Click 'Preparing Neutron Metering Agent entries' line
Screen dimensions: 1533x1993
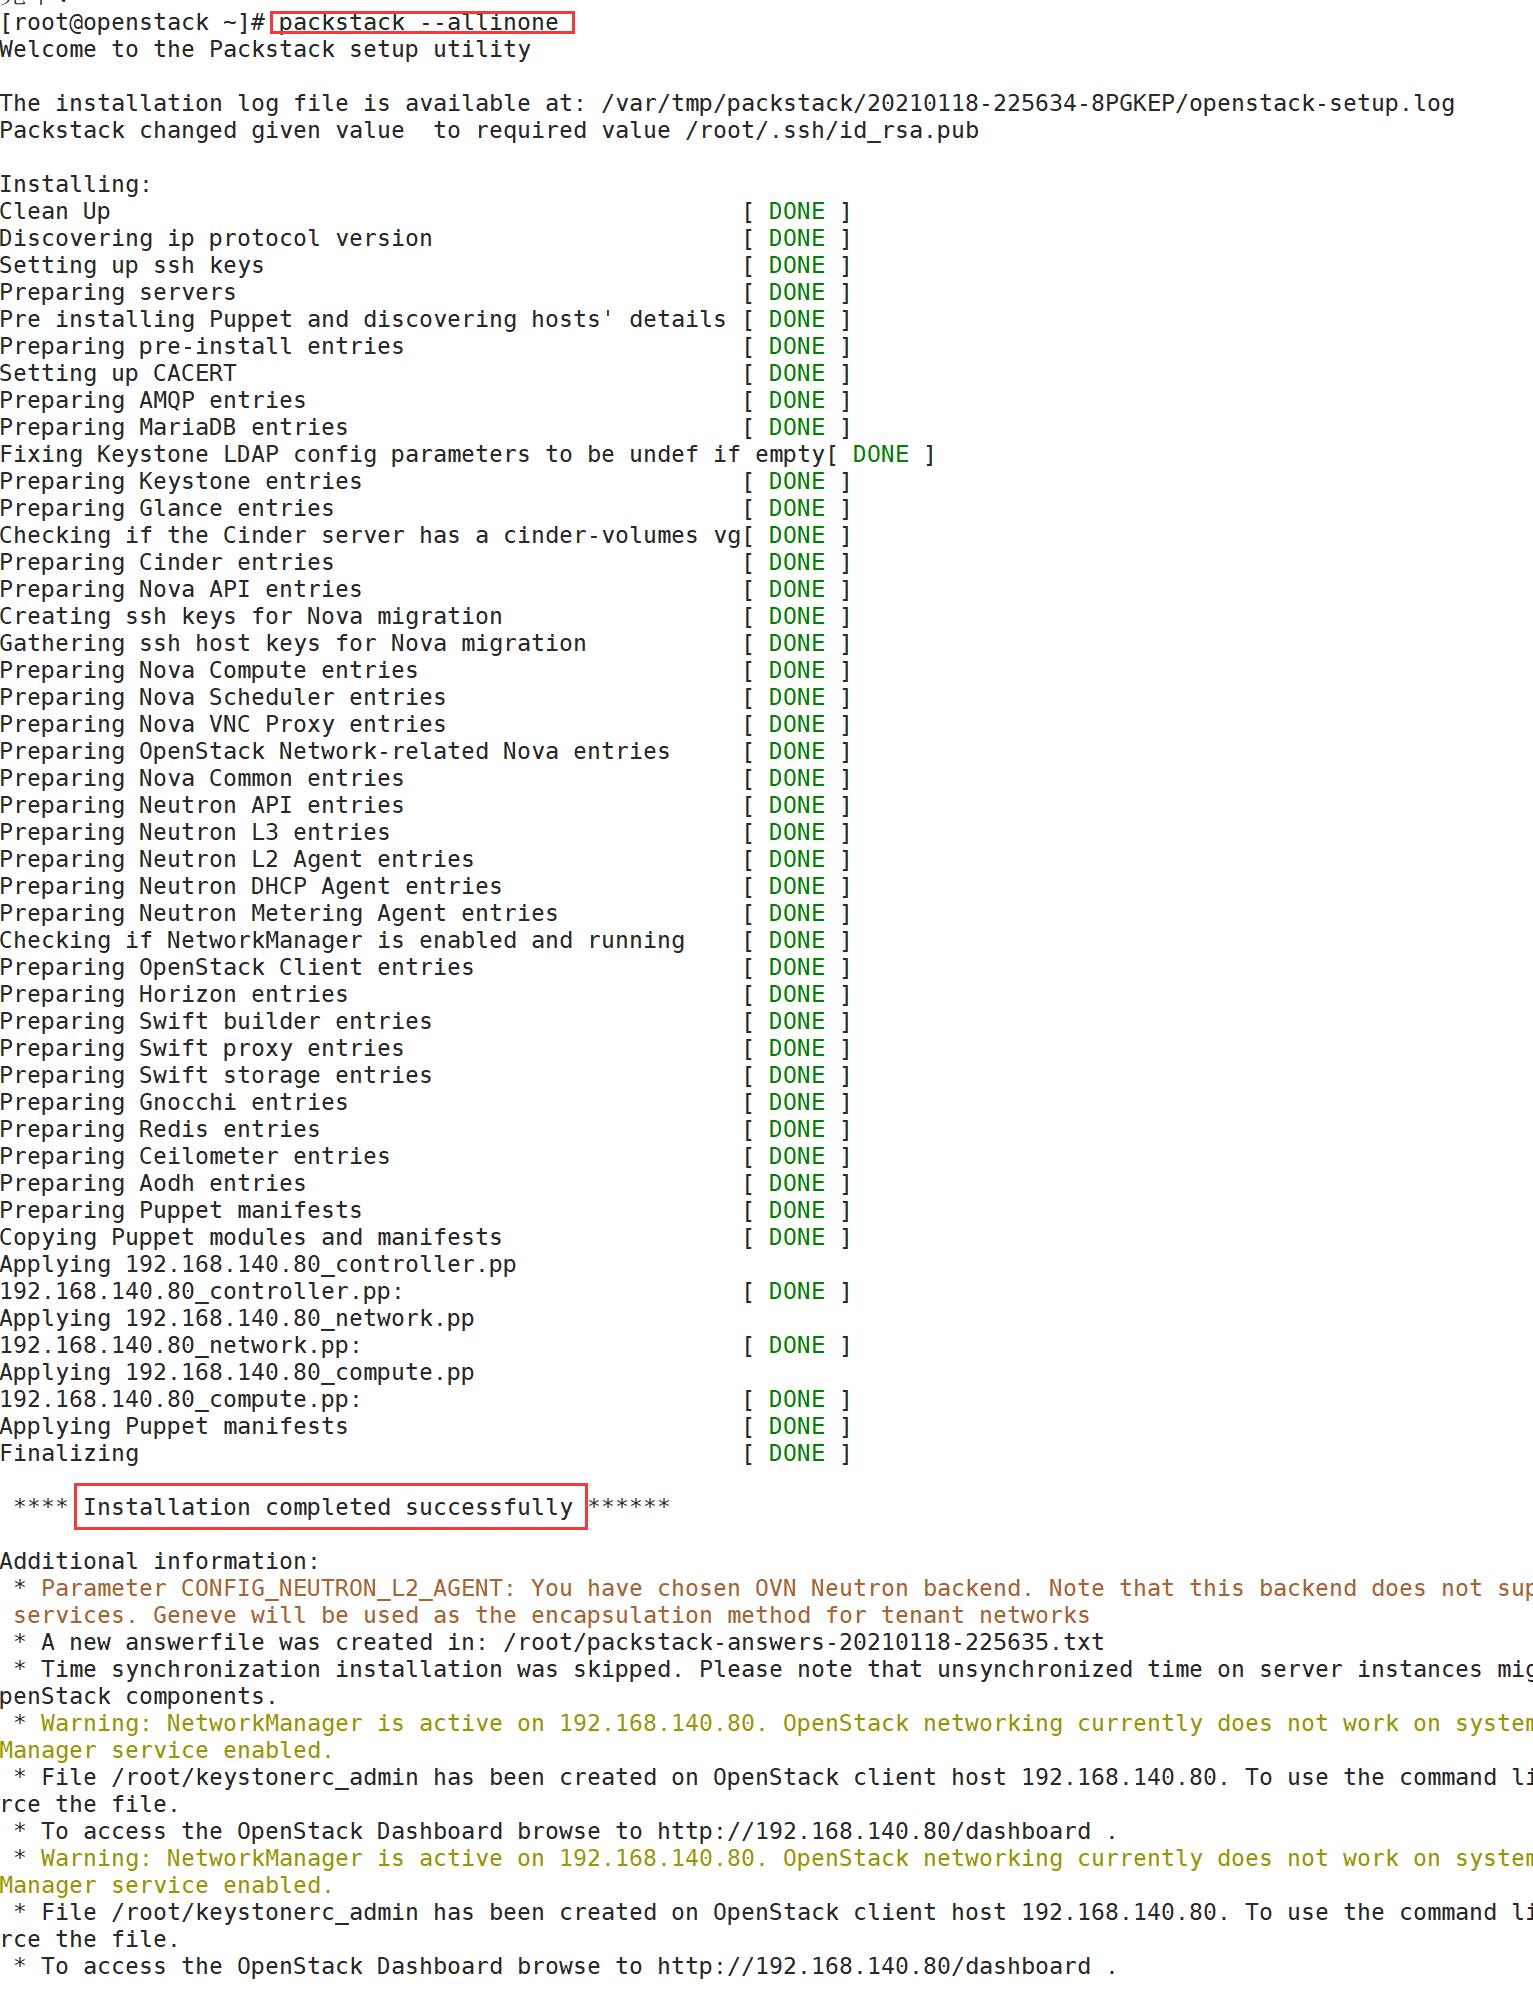(x=279, y=914)
